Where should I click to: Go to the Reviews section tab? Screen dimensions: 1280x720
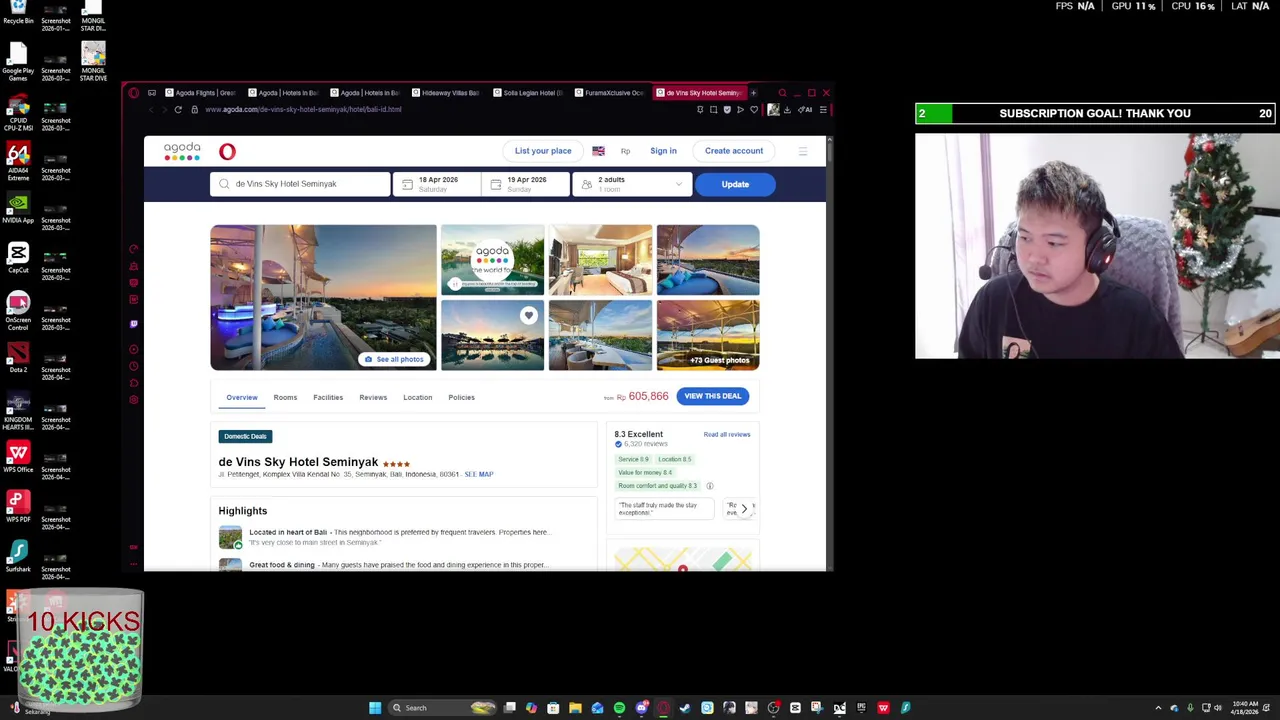pyautogui.click(x=373, y=397)
